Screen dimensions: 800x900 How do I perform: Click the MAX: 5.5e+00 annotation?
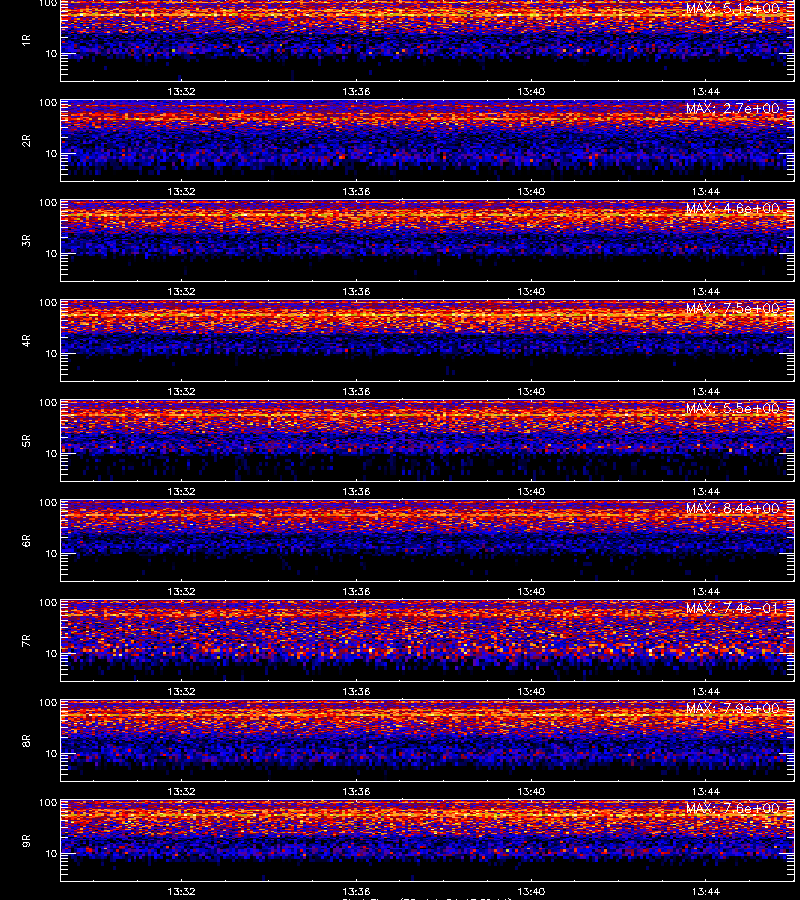click(733, 408)
